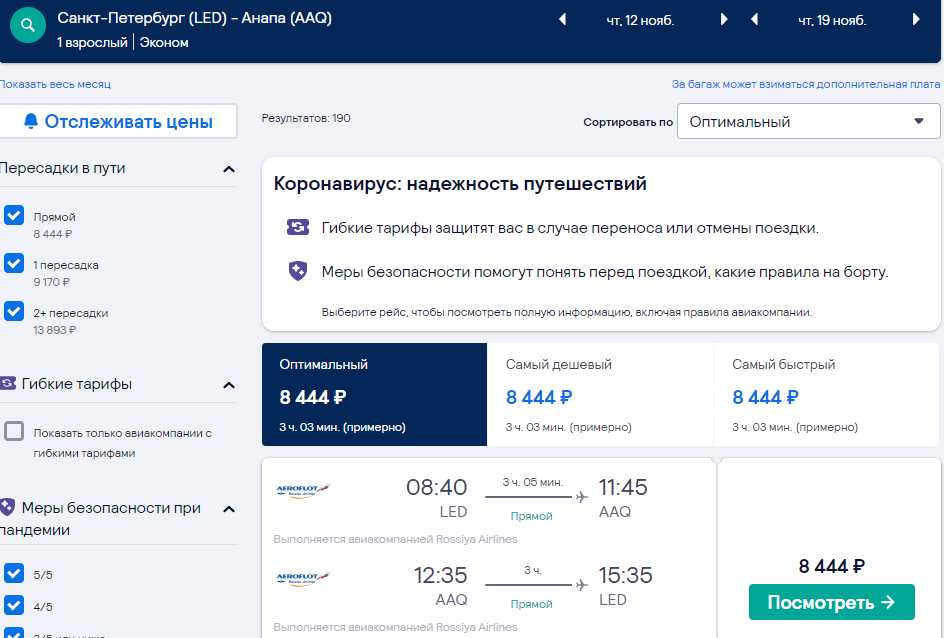The width and height of the screenshot is (944, 638).
Task: Uncheck the Прямой direct flights checkbox
Action: click(14, 215)
